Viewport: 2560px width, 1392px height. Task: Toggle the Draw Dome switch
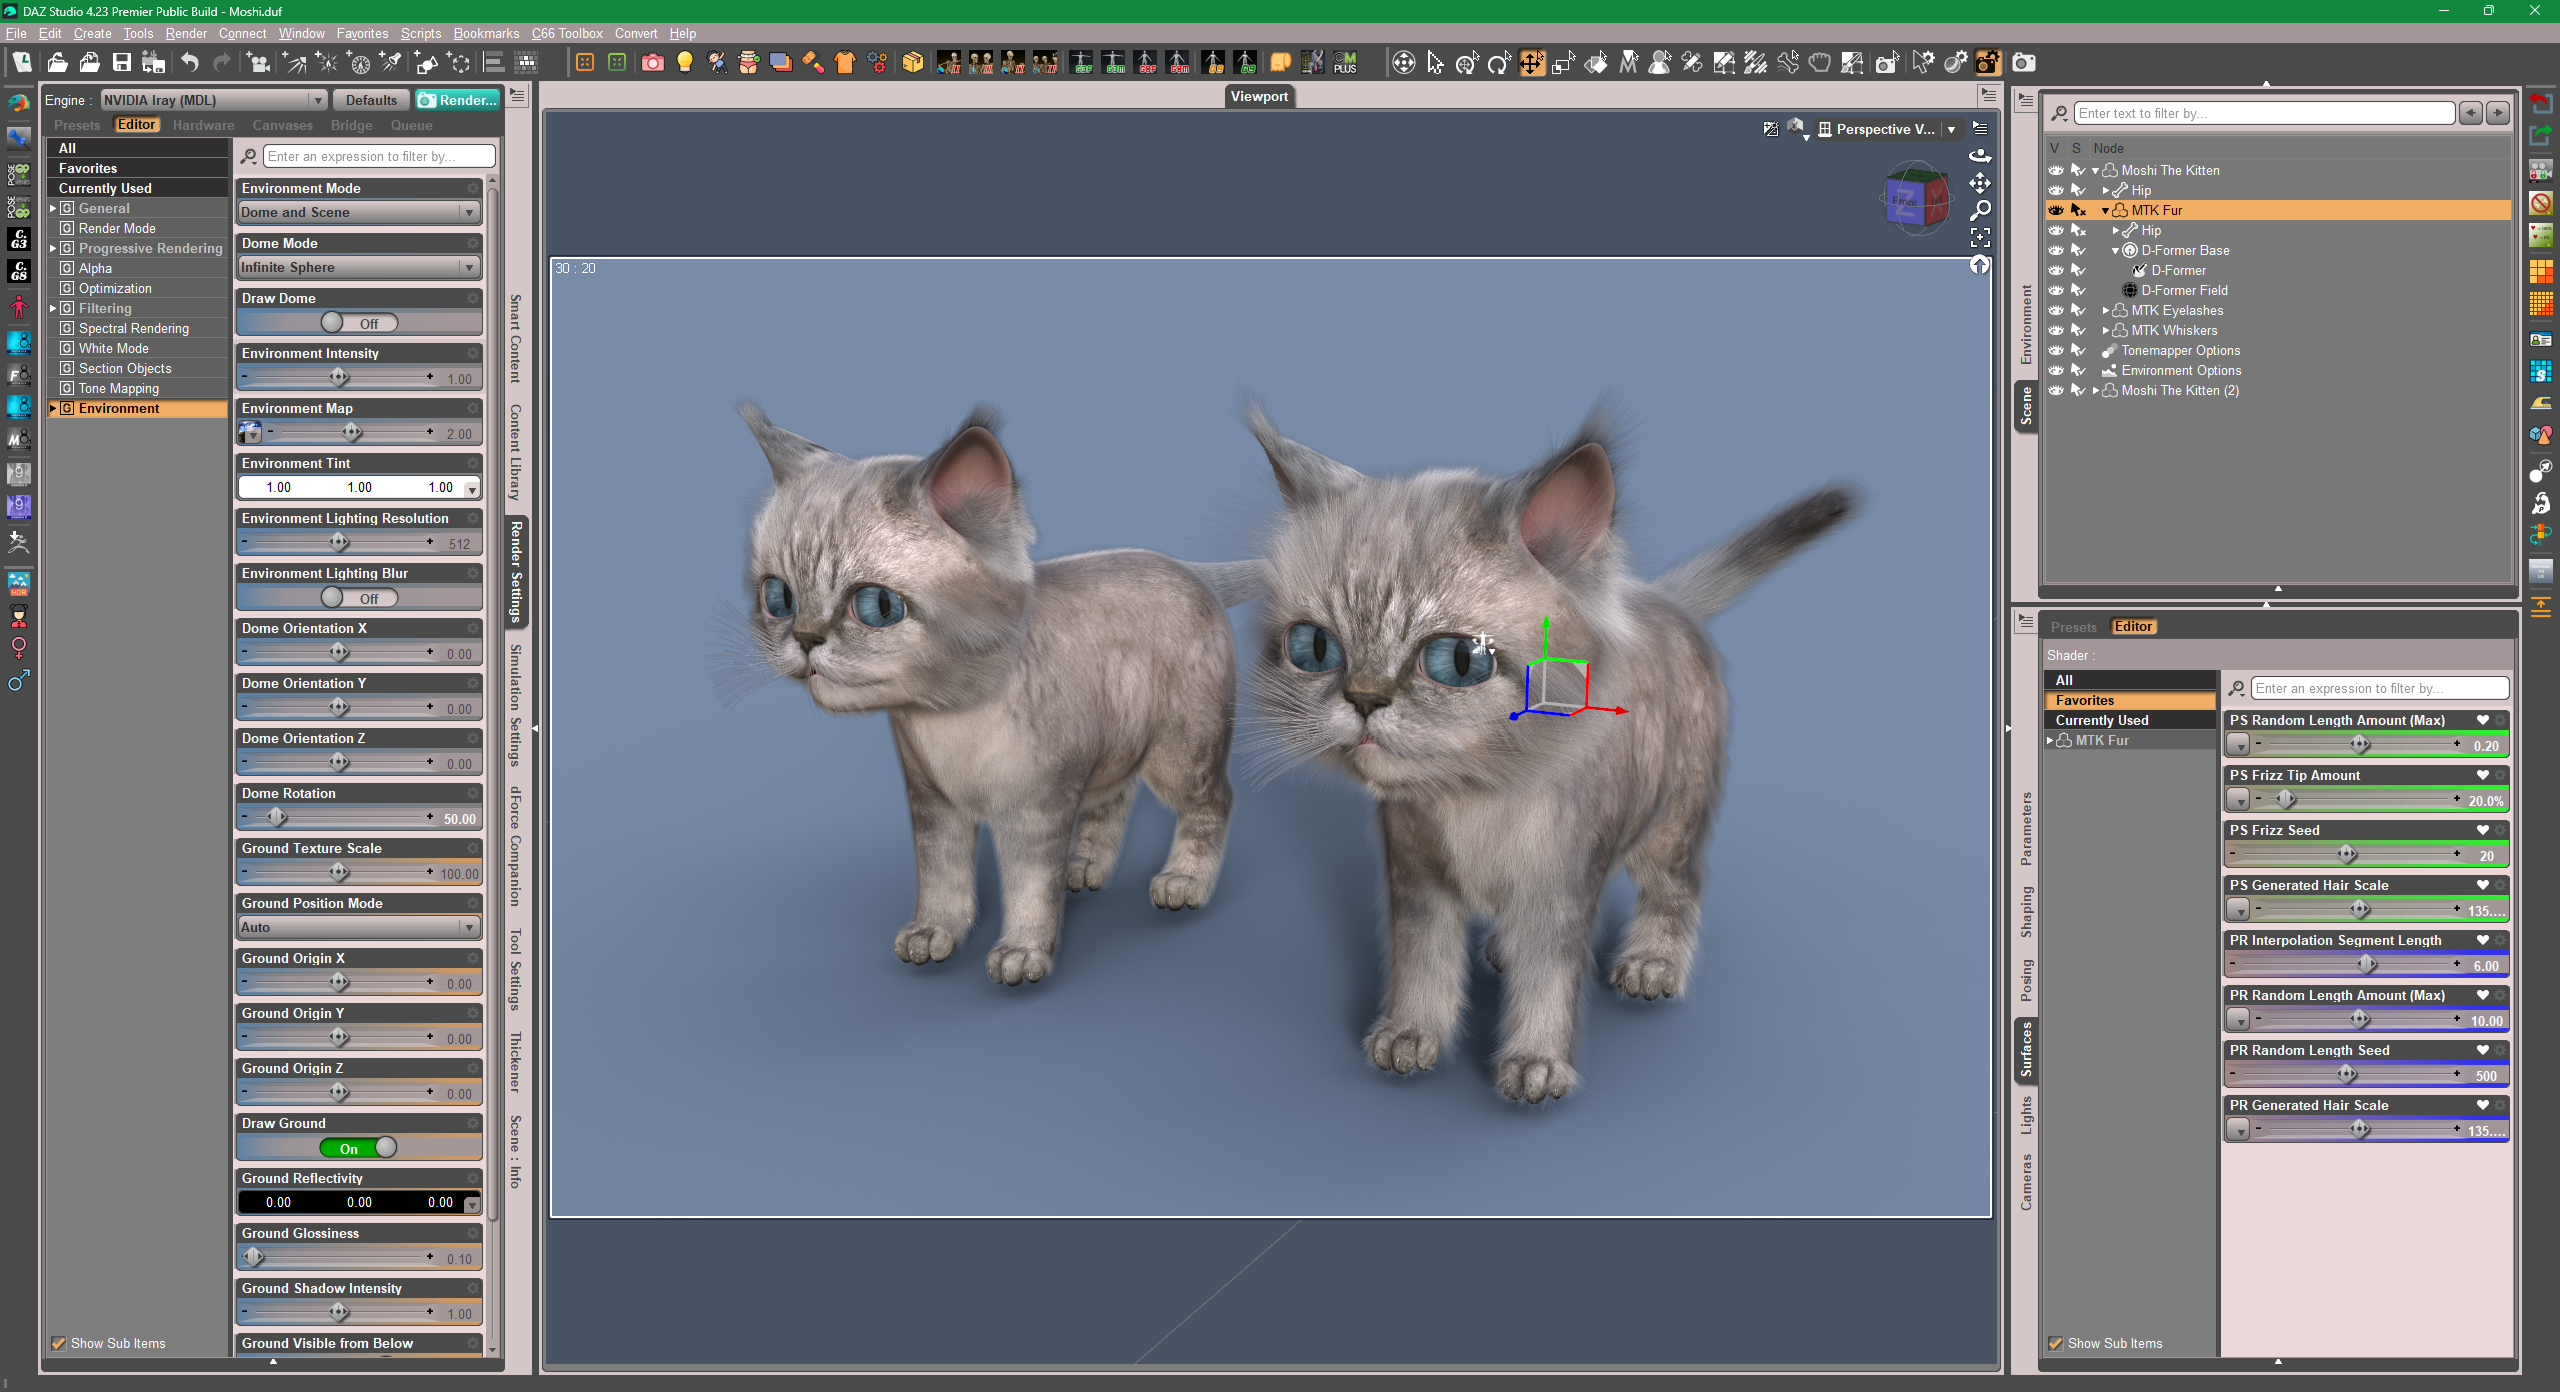point(359,323)
